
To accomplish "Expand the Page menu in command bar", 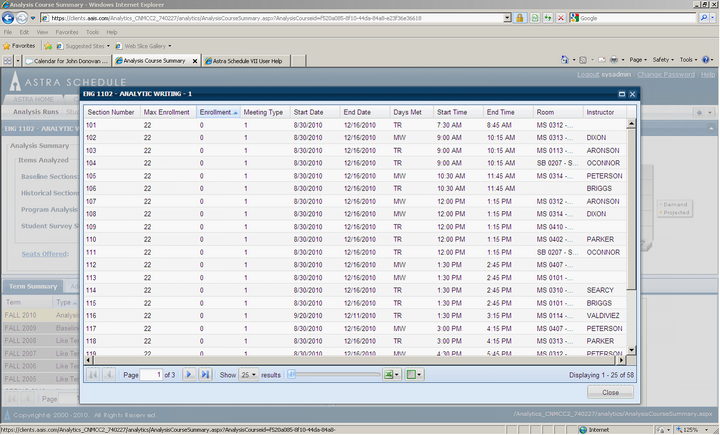I will pos(636,60).
